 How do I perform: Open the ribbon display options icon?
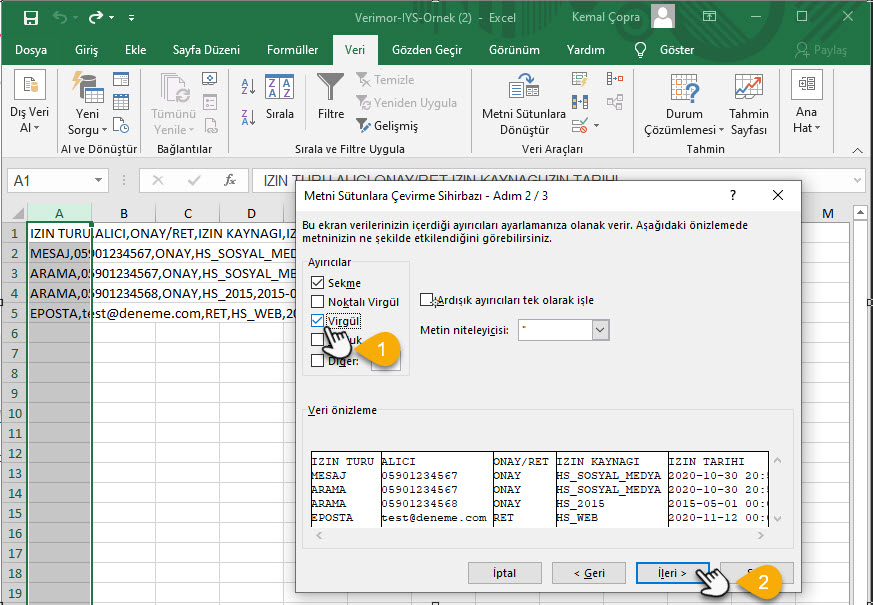click(x=709, y=17)
